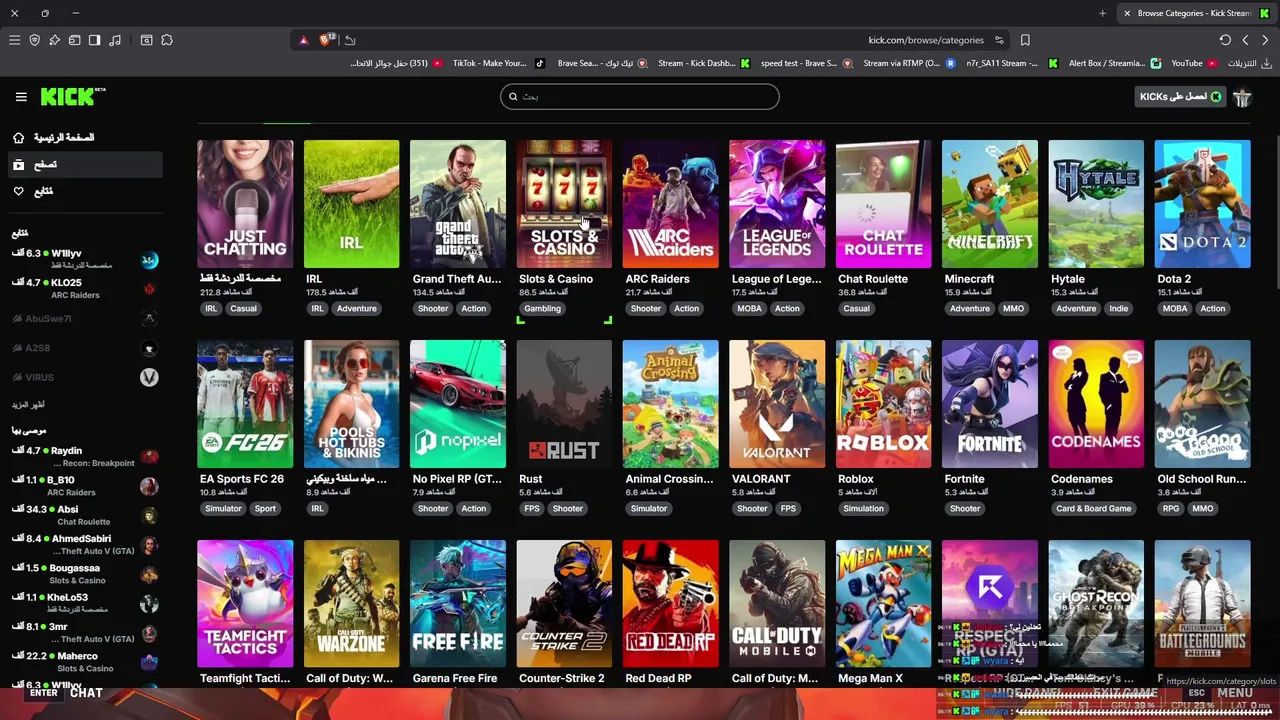
Task: Open the user profile avatar menu
Action: 1242,97
